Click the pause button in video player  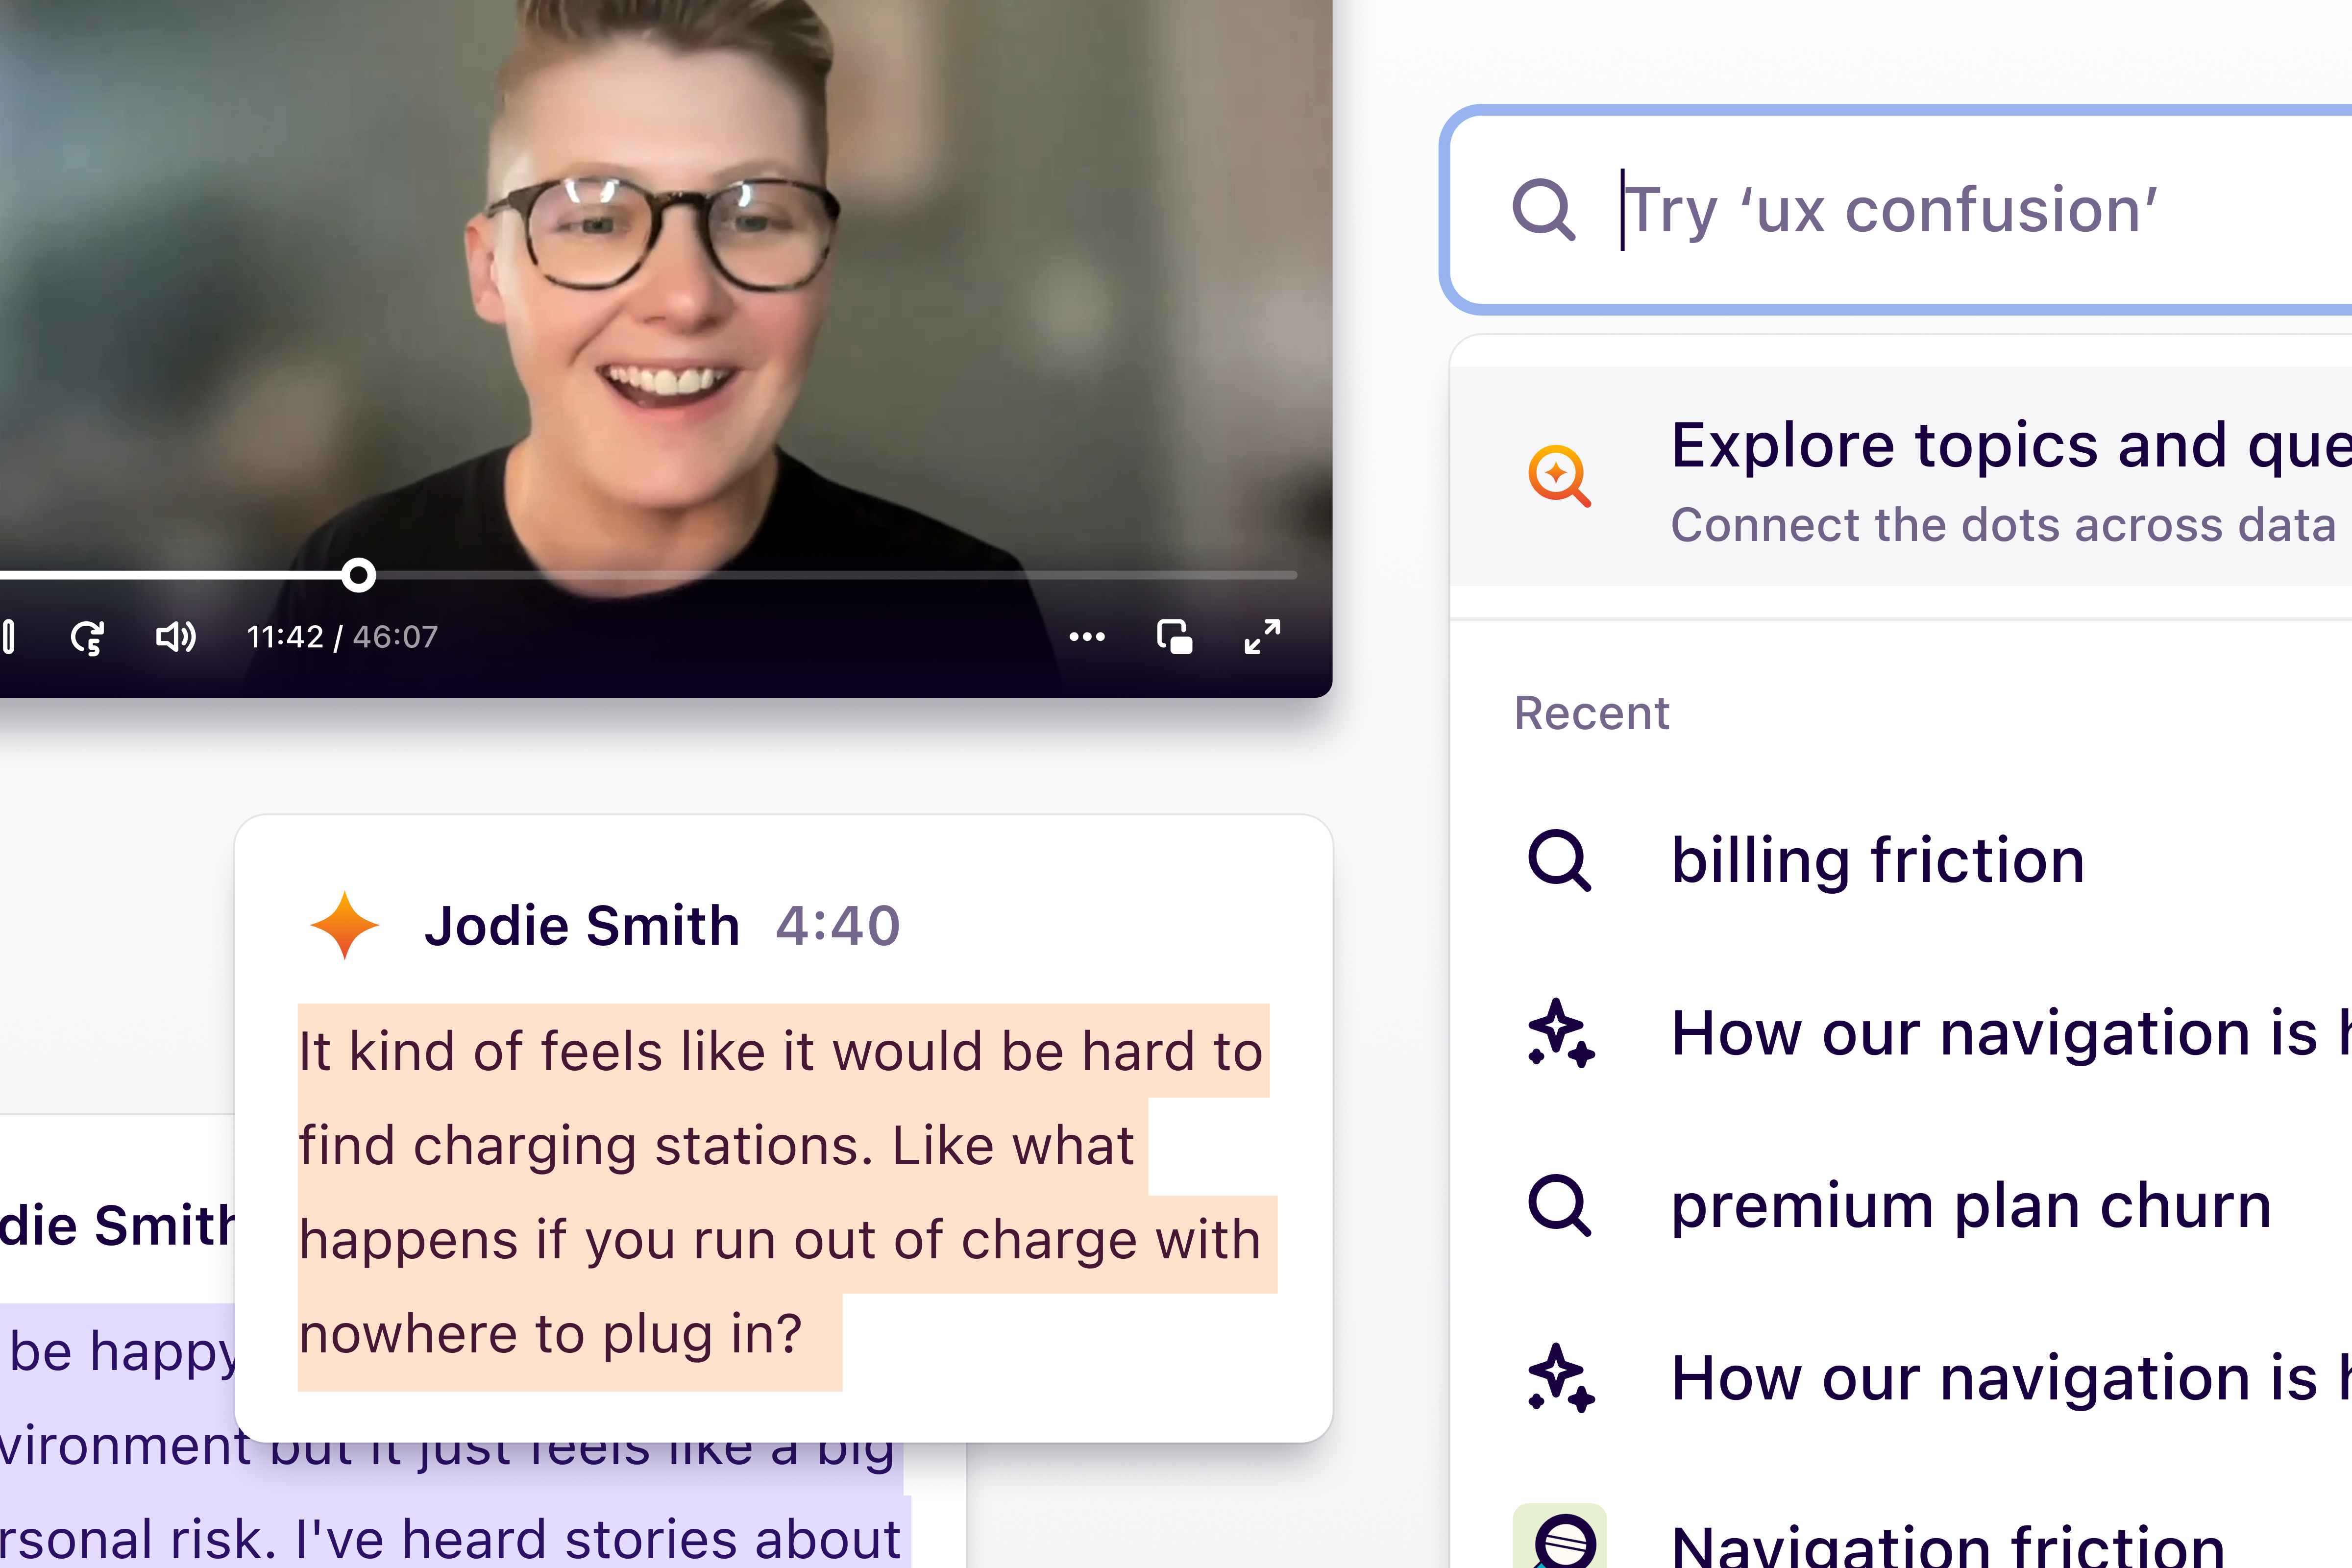(x=8, y=637)
